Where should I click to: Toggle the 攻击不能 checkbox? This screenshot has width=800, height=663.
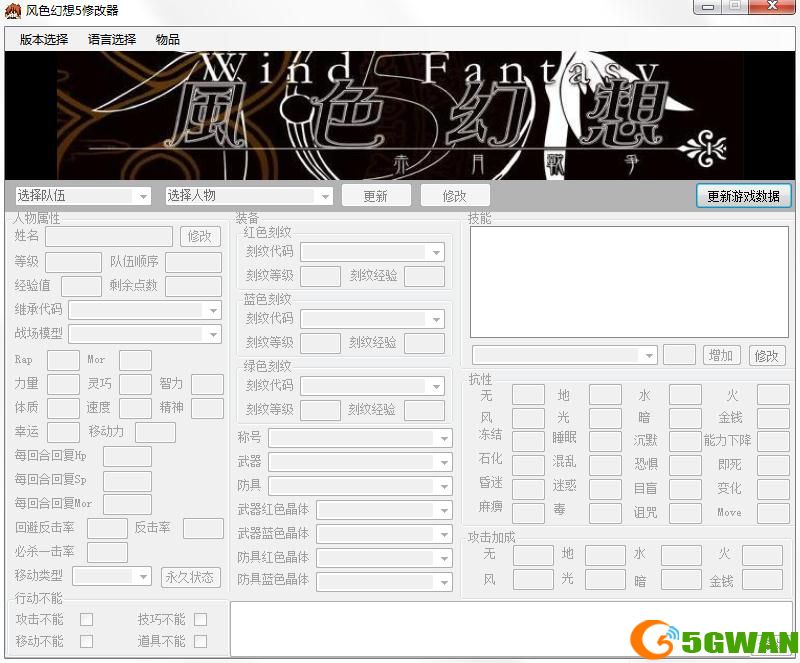(87, 620)
